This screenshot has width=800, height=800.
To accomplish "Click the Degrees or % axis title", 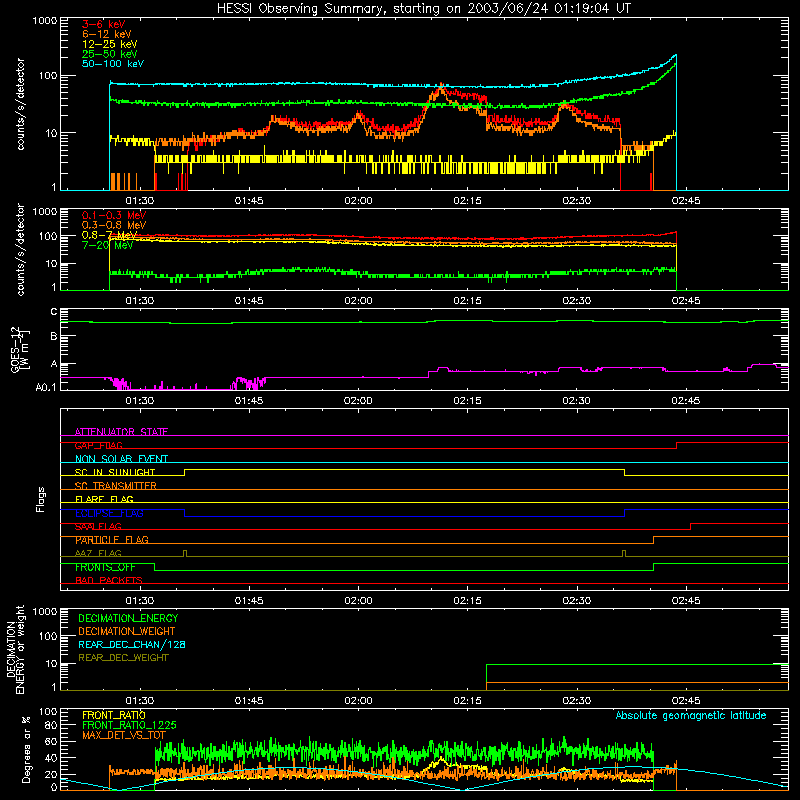I will tap(26, 749).
